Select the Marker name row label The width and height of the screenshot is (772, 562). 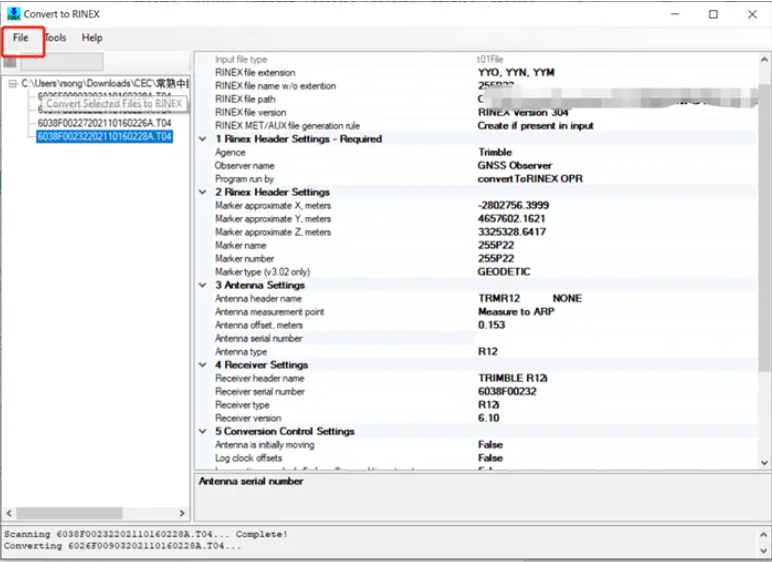pos(240,245)
